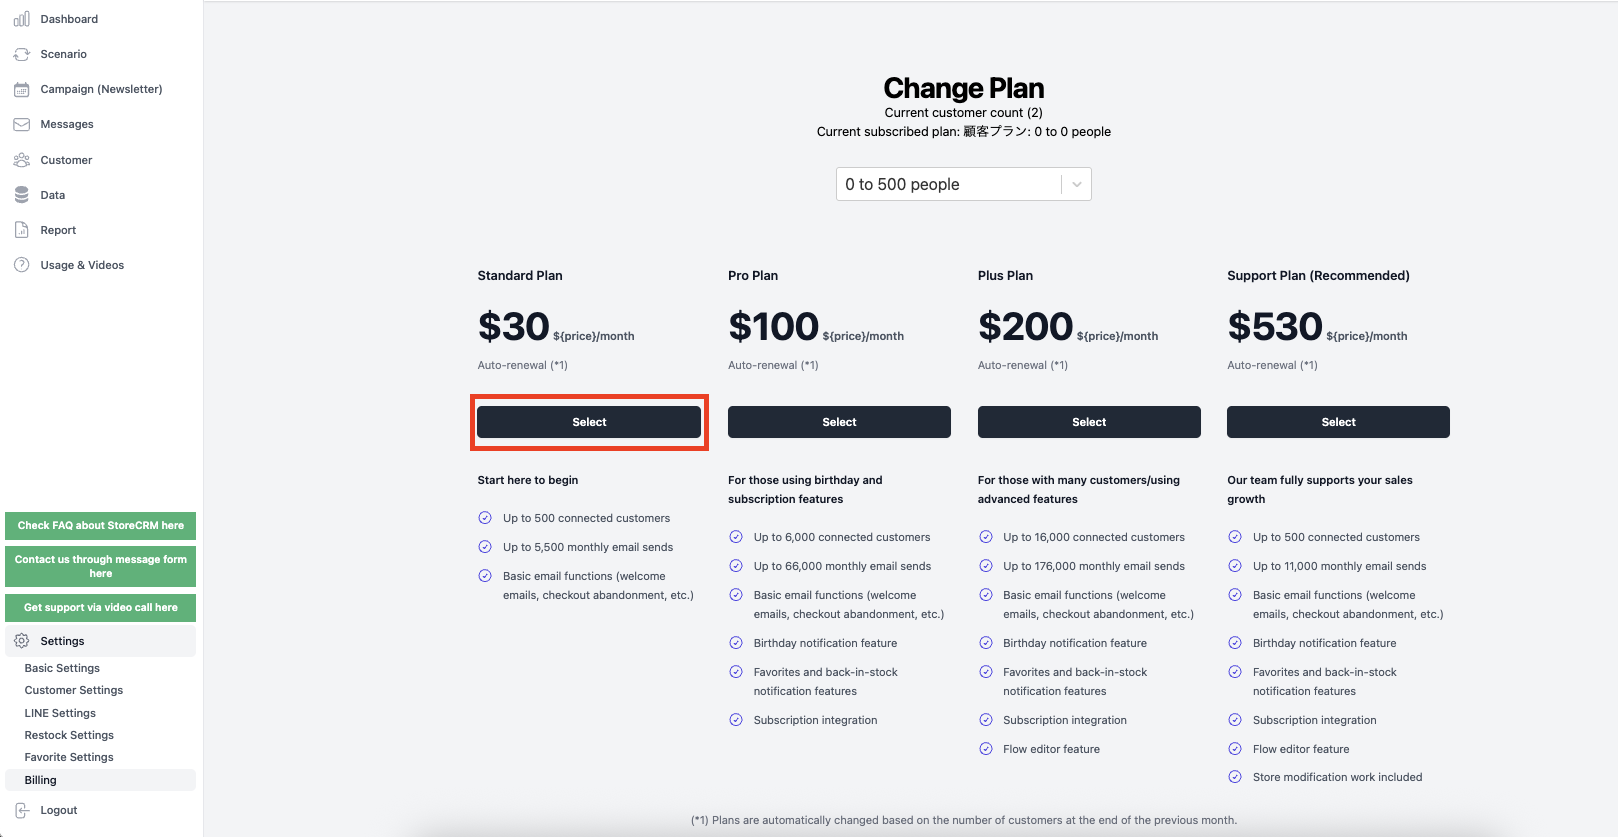Open the Dashboard bar chart icon
This screenshot has height=837, width=1618.
(x=21, y=19)
